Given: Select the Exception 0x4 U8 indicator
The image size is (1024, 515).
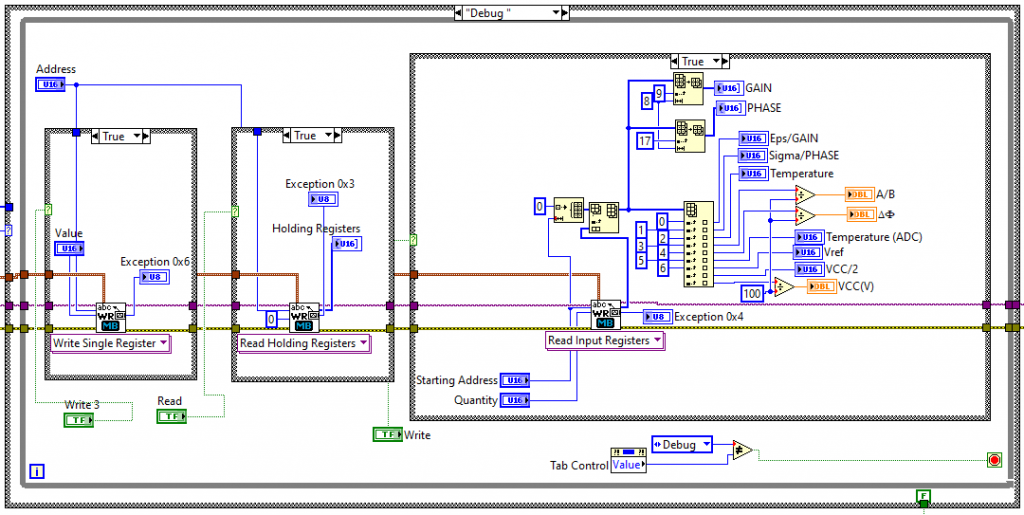Looking at the screenshot, I should coord(656,317).
